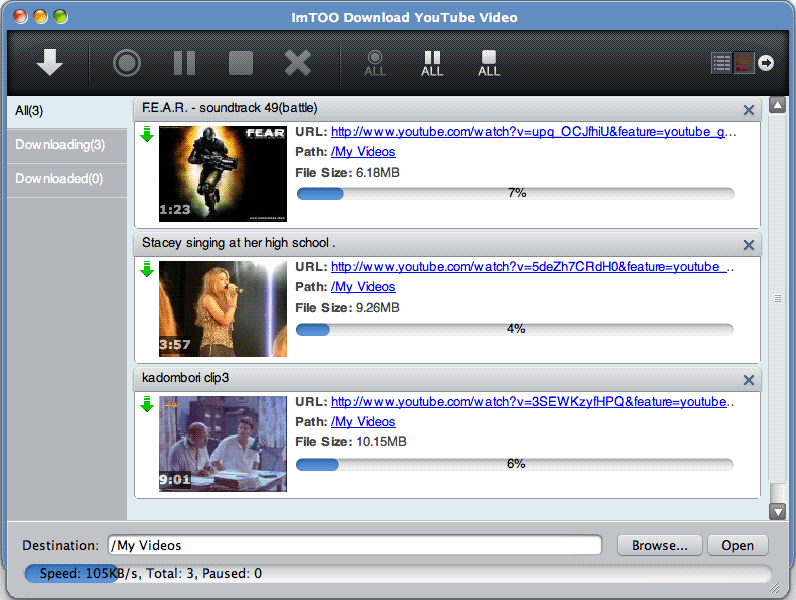Select the Downloading(3) category
The height and width of the screenshot is (600, 796).
point(67,146)
